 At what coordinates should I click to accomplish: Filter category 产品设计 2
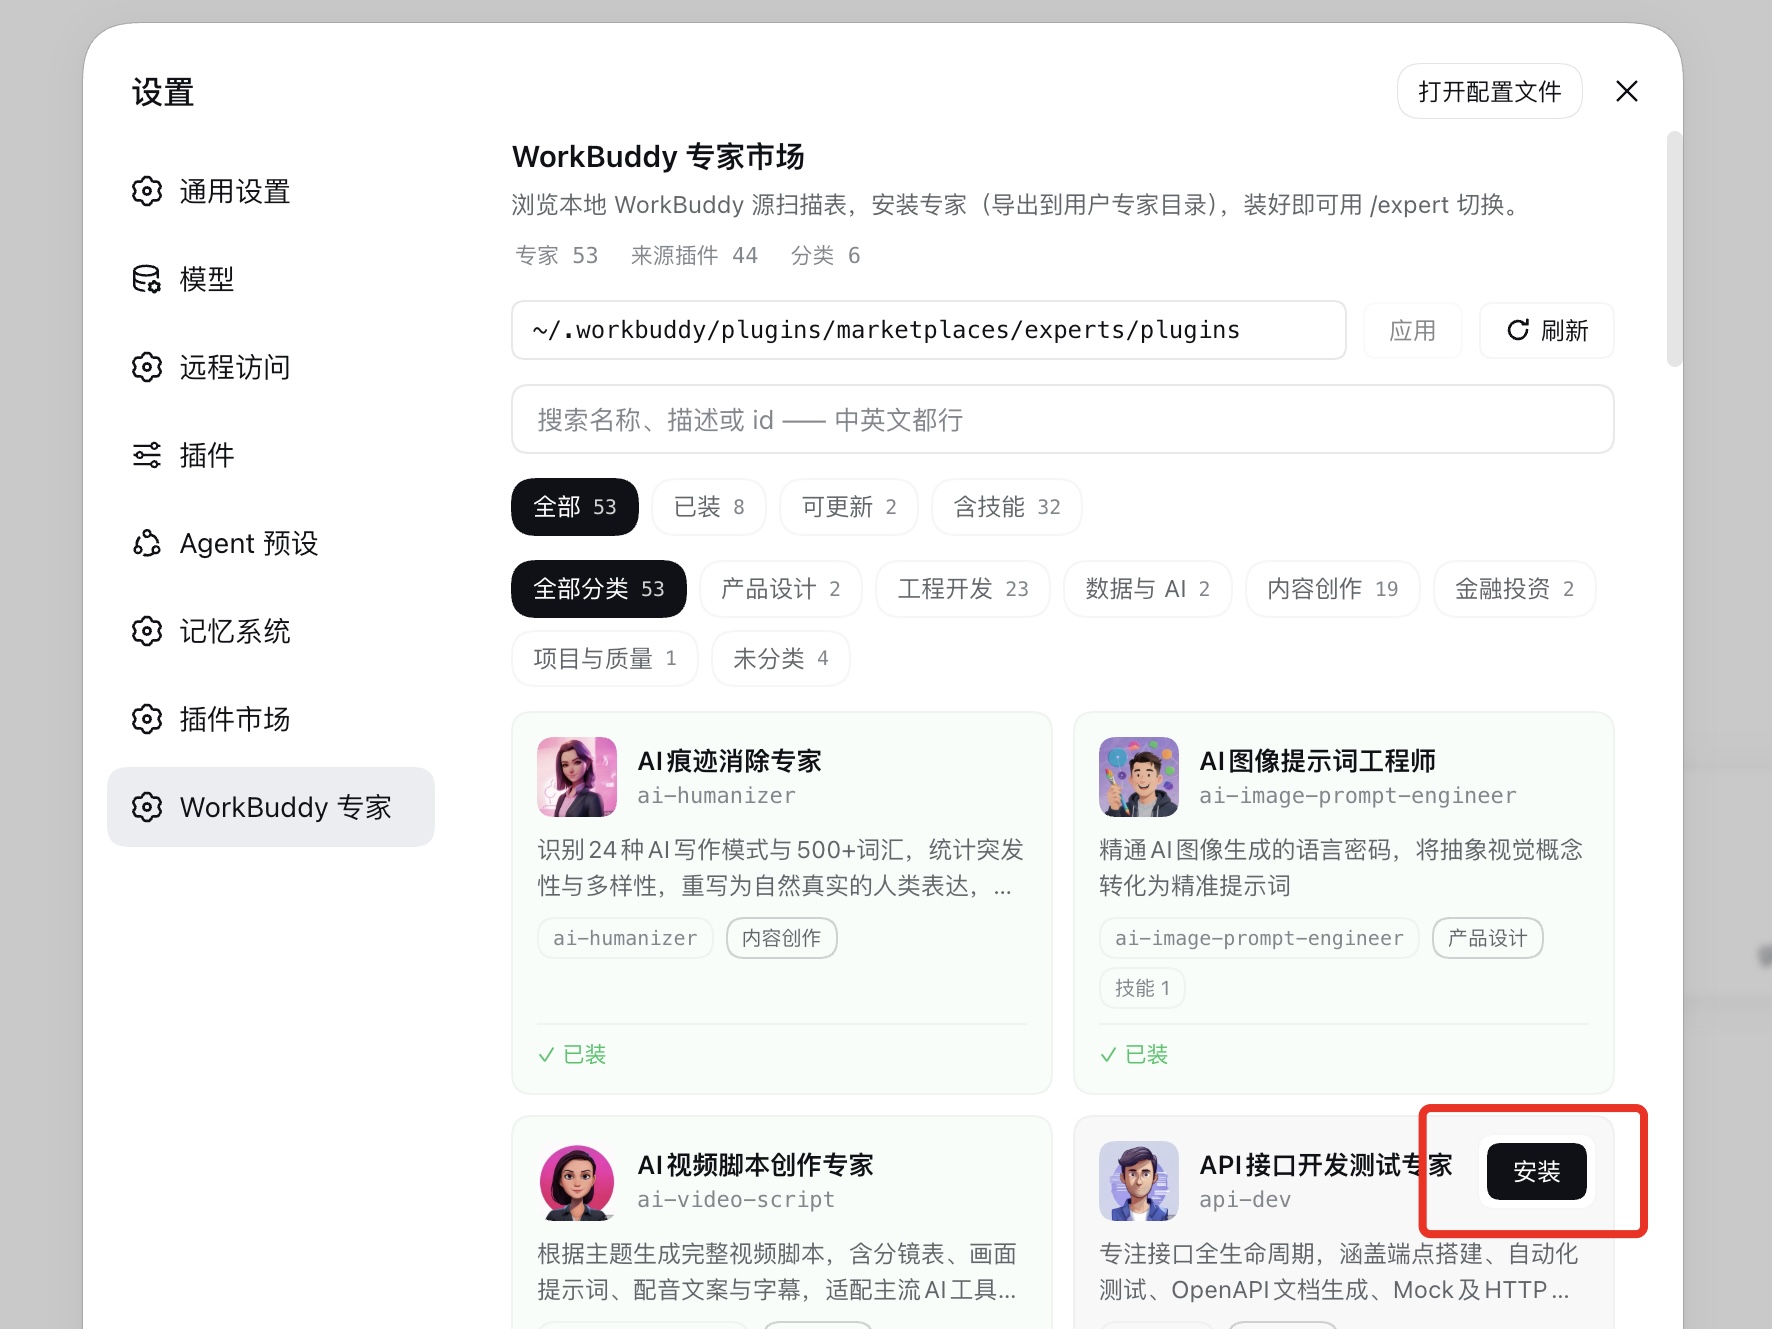click(781, 589)
